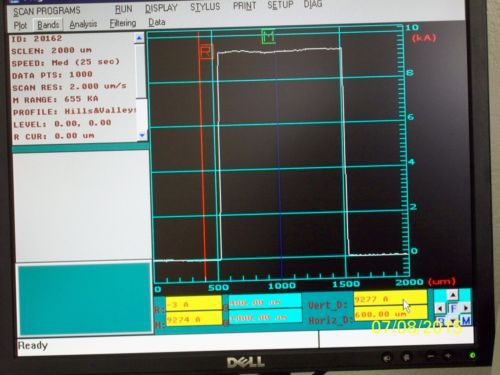Open the DIAG menu
Viewport: 500px width, 375px height.
click(x=313, y=4)
